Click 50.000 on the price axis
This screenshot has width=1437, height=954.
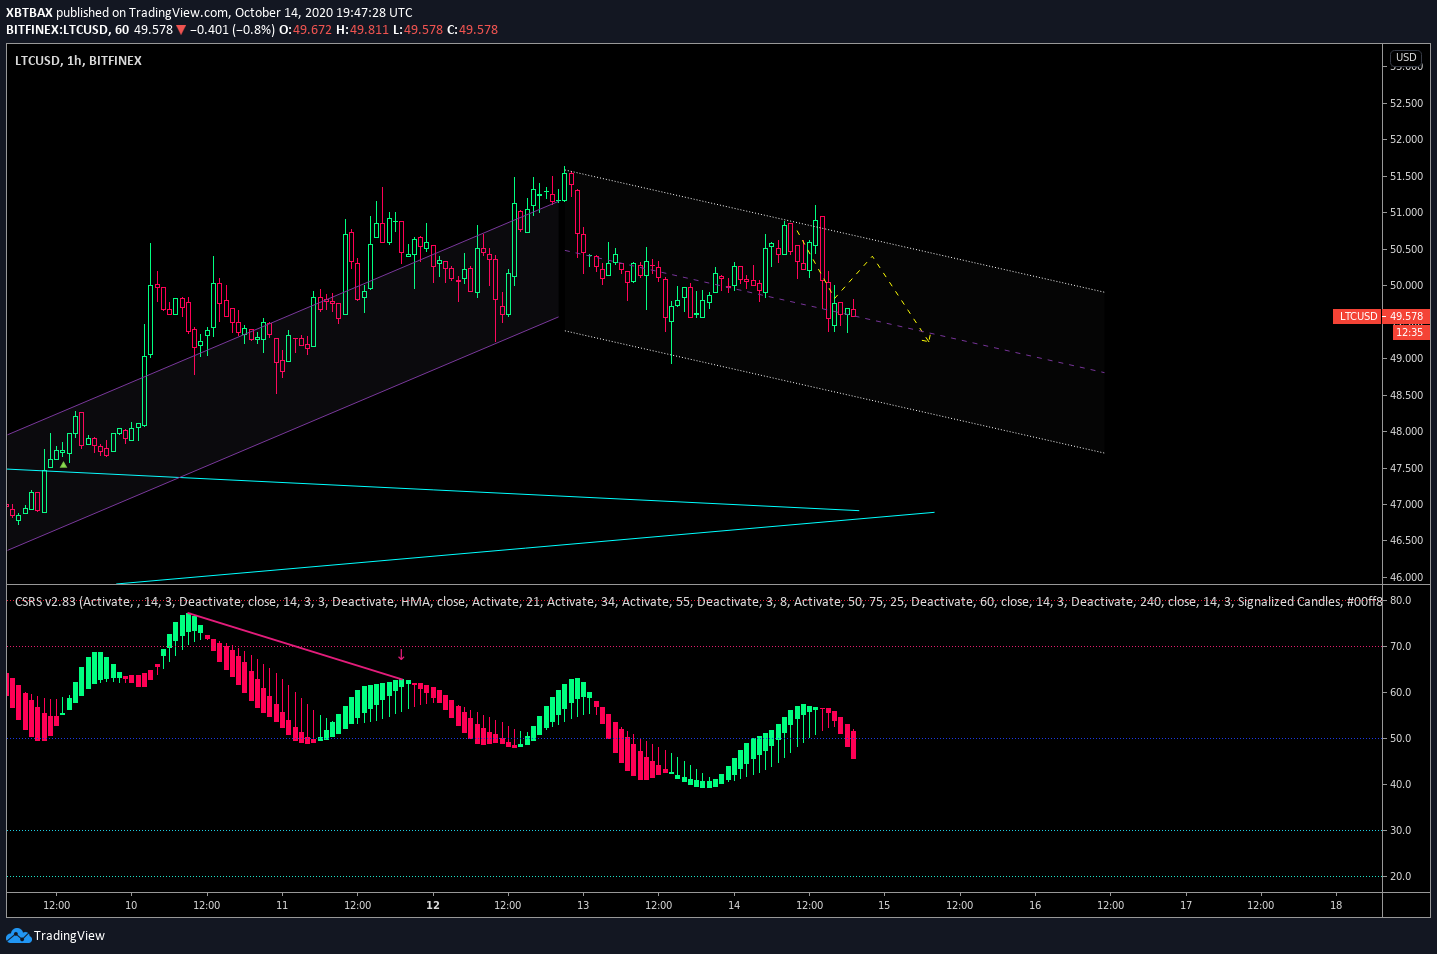pos(1406,286)
